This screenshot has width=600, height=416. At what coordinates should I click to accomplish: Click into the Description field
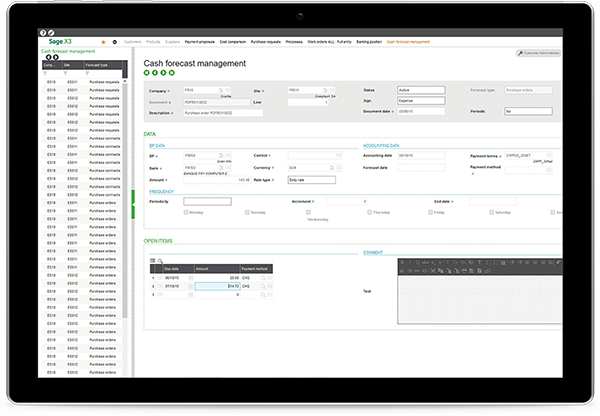click(223, 113)
